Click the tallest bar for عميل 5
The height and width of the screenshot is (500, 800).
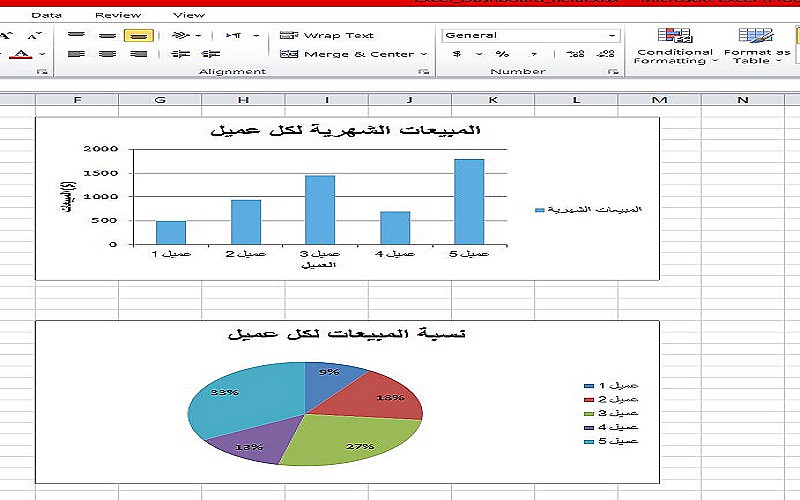click(x=469, y=202)
